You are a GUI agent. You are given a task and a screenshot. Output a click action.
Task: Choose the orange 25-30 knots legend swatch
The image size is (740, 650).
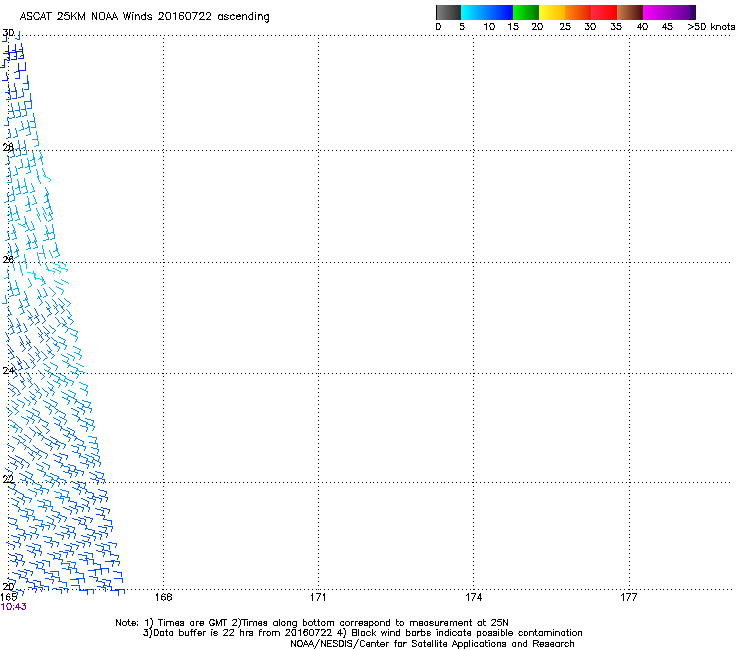(578, 12)
